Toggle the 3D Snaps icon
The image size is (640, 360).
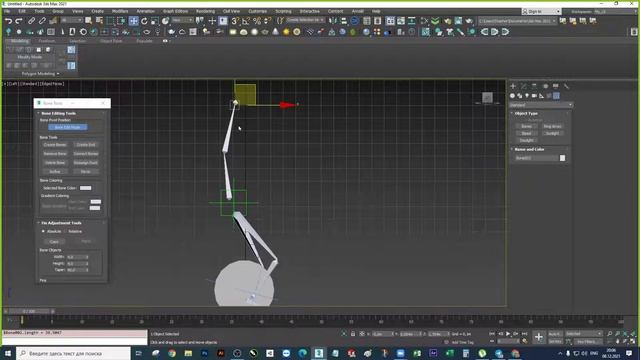coord(235,20)
